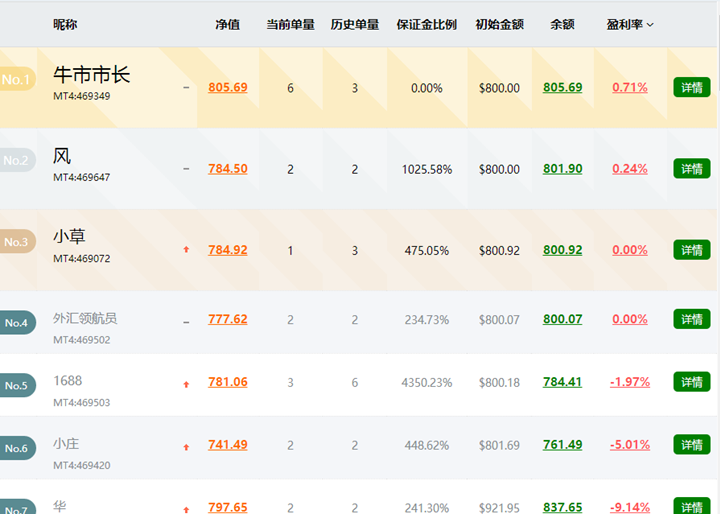Click the No.1 rank badge

17,79
